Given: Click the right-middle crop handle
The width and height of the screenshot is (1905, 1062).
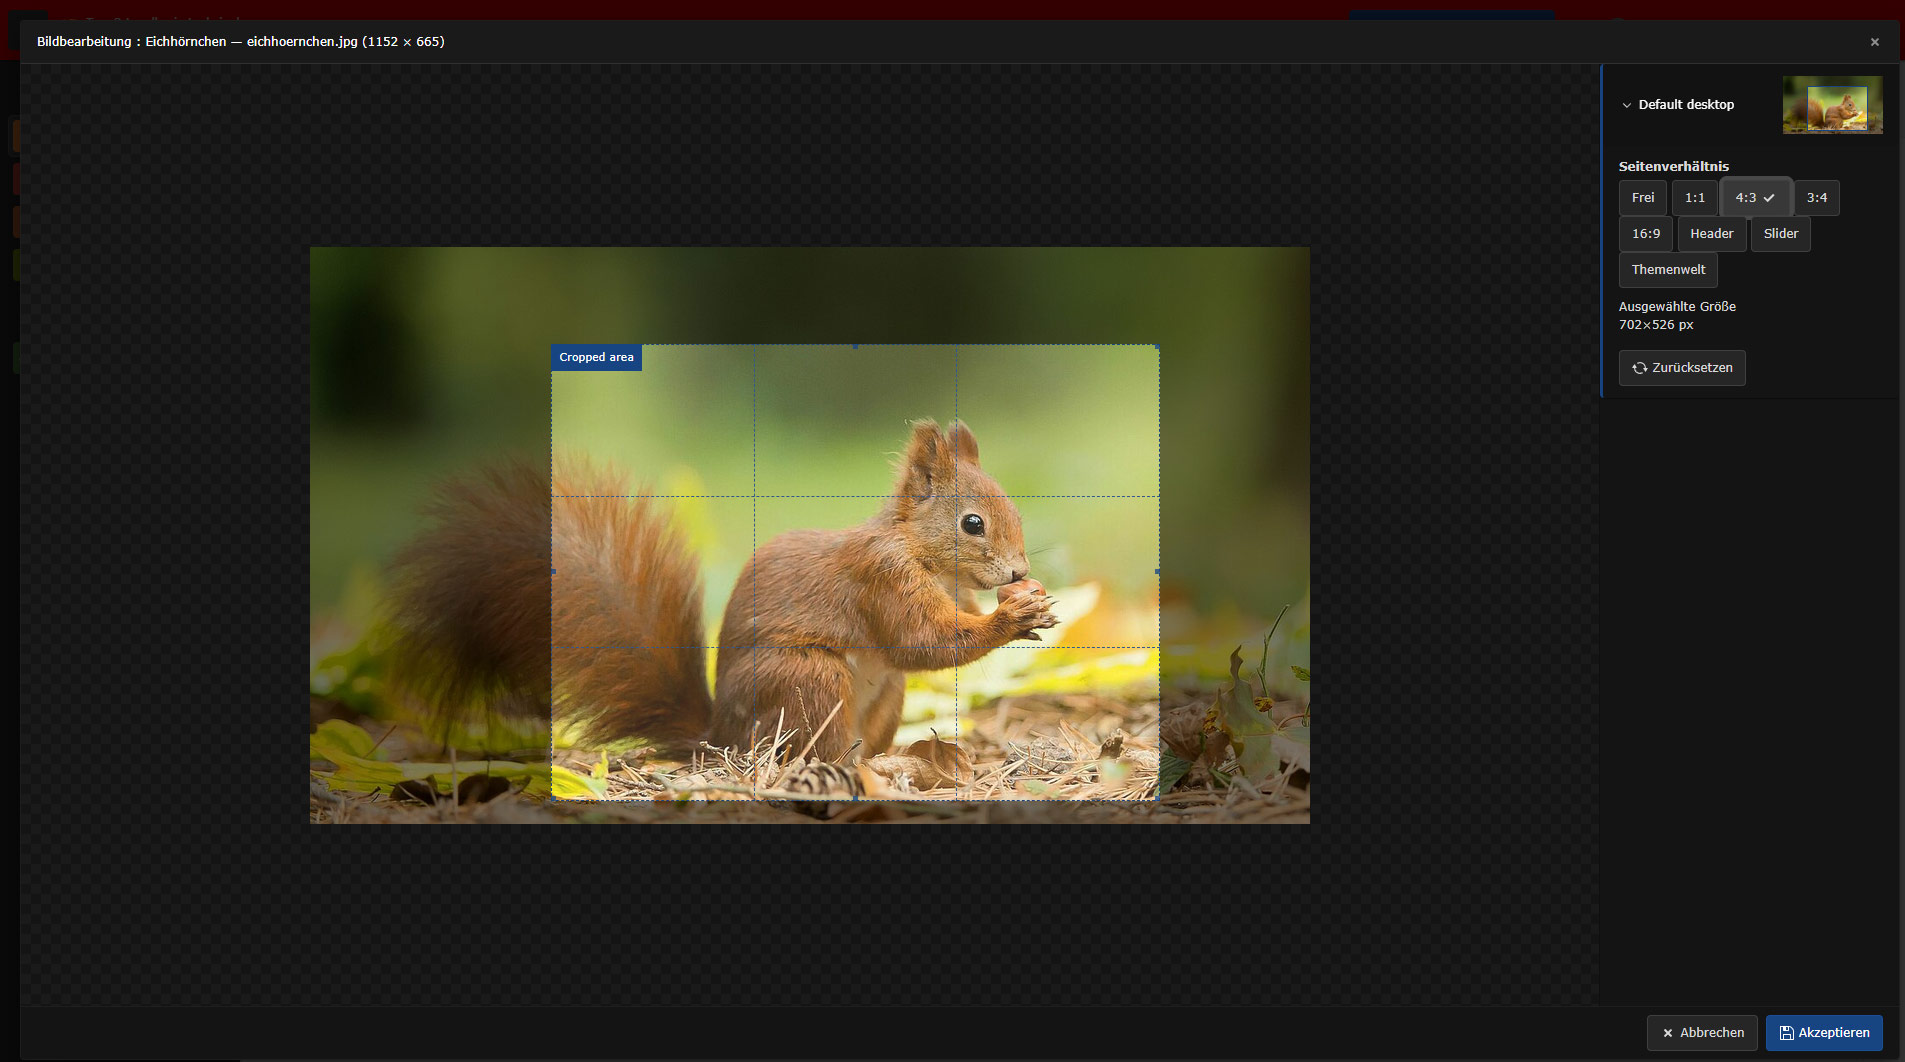Looking at the screenshot, I should 1158,572.
